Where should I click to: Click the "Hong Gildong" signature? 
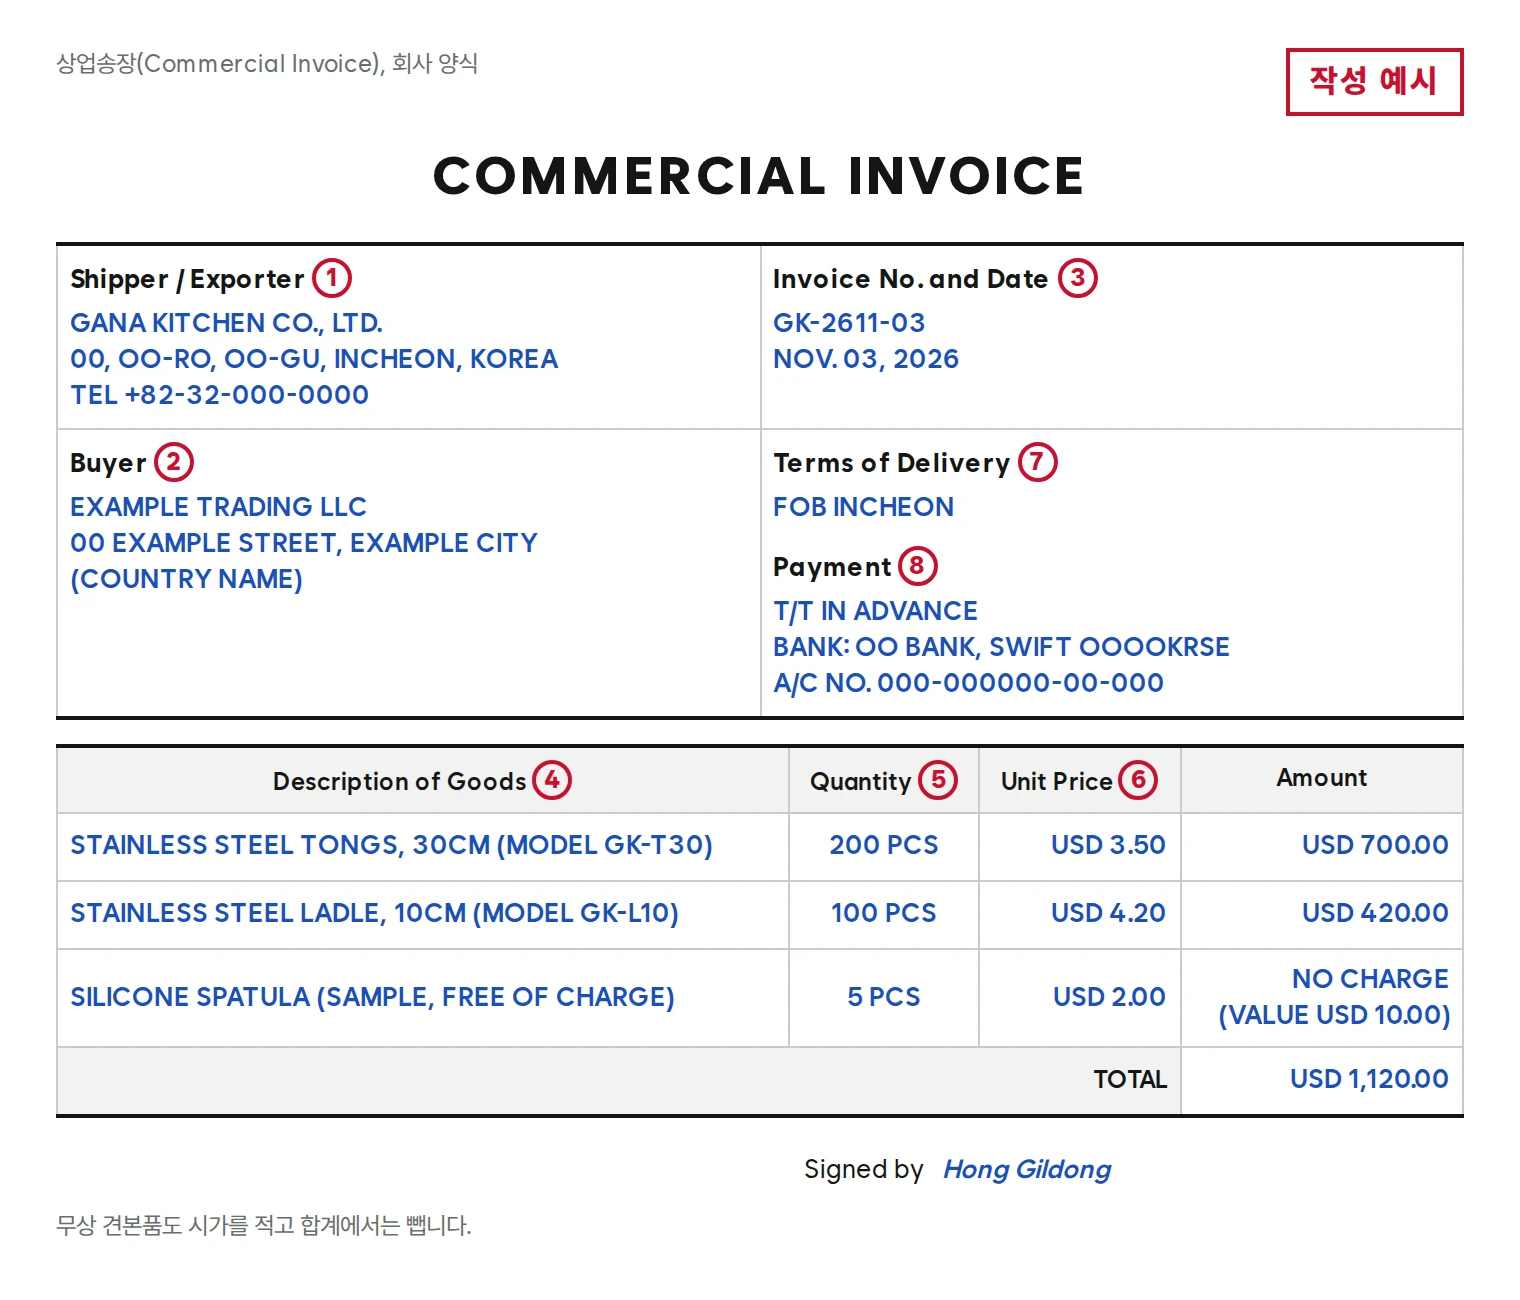(1027, 1170)
